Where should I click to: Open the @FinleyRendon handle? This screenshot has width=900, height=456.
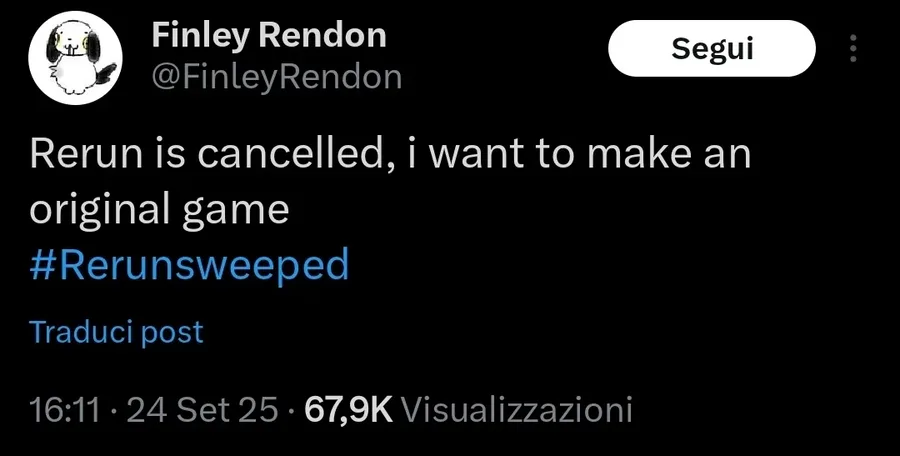coord(277,77)
